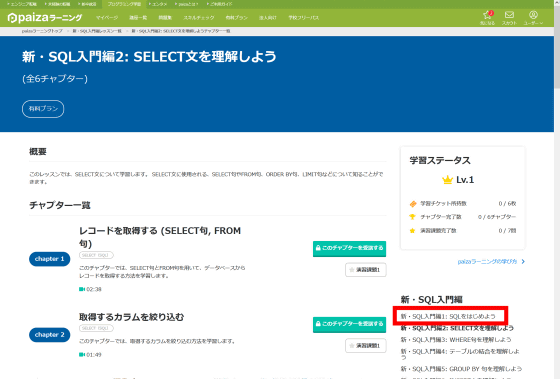Click the chapter 2 badge
Image resolution: width=560 pixels, height=379 pixels.
click(x=49, y=335)
